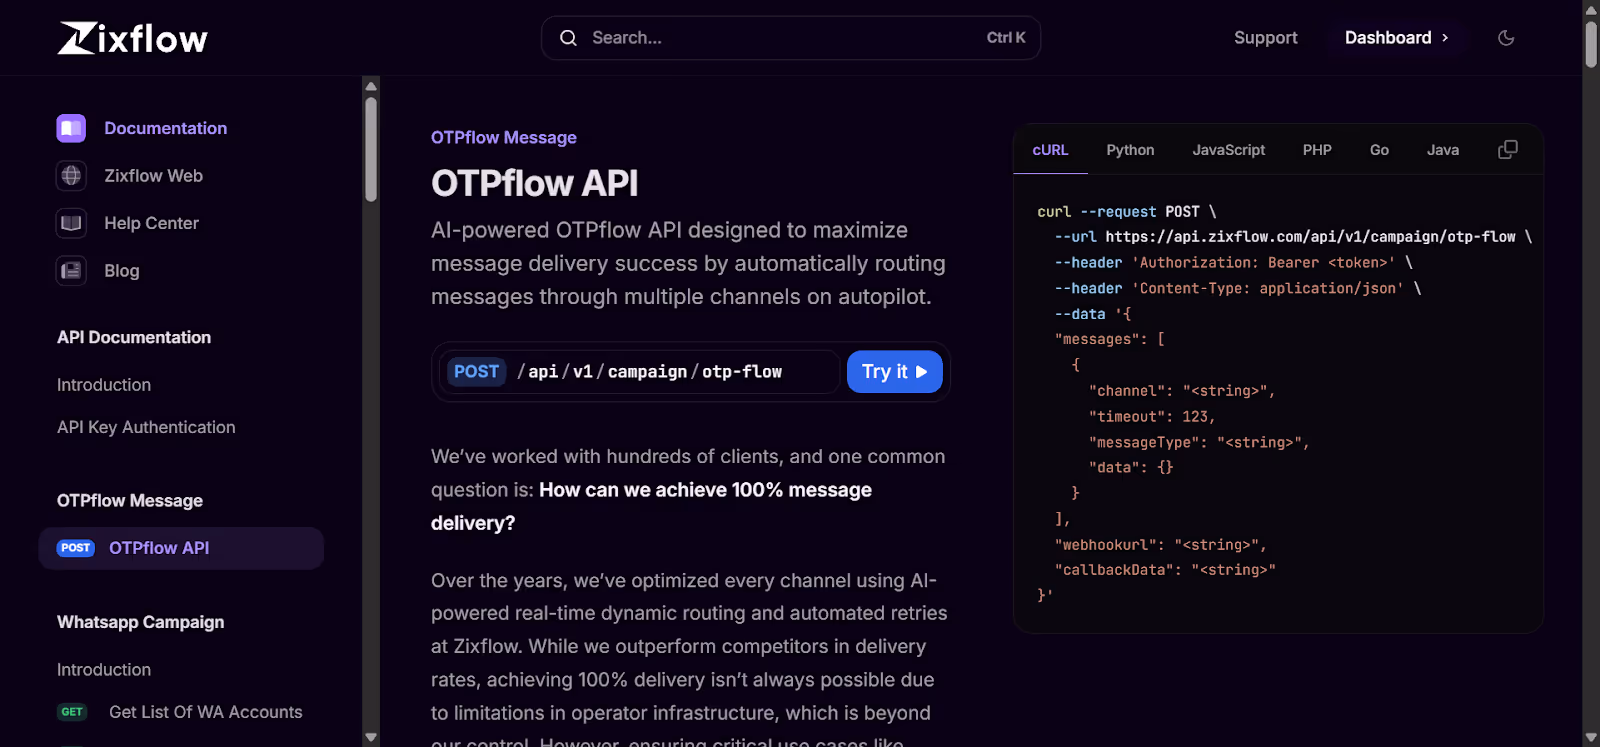The height and width of the screenshot is (747, 1600).
Task: Open the Blog link
Action: click(x=121, y=271)
